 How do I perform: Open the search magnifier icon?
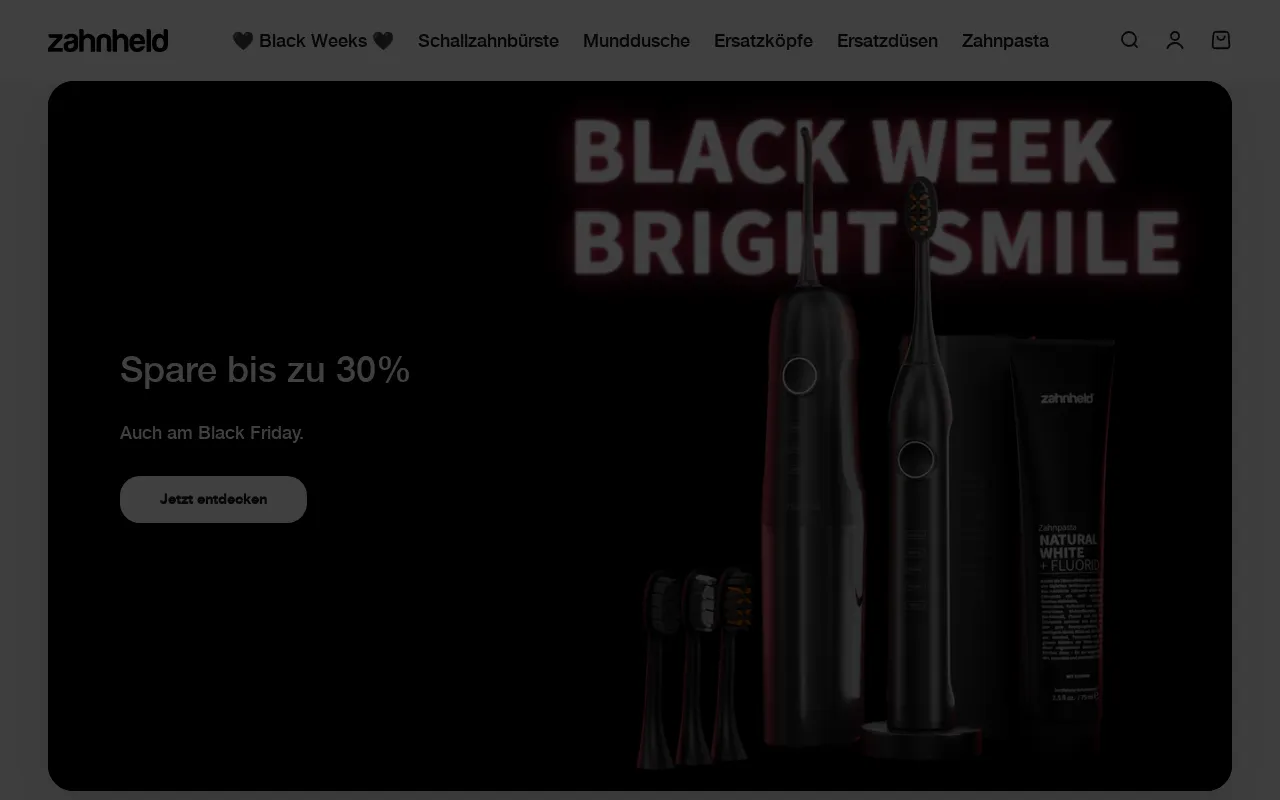[x=1129, y=40]
